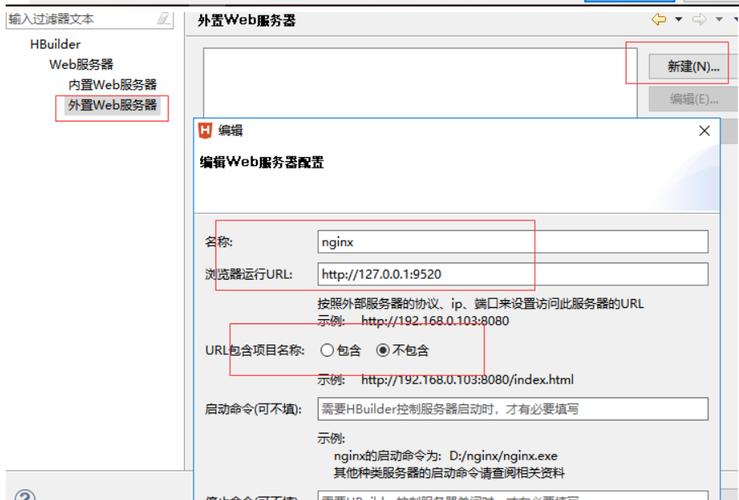Click the 启动命令 input field
Image resolution: width=739 pixels, height=500 pixels.
pyautogui.click(x=513, y=409)
